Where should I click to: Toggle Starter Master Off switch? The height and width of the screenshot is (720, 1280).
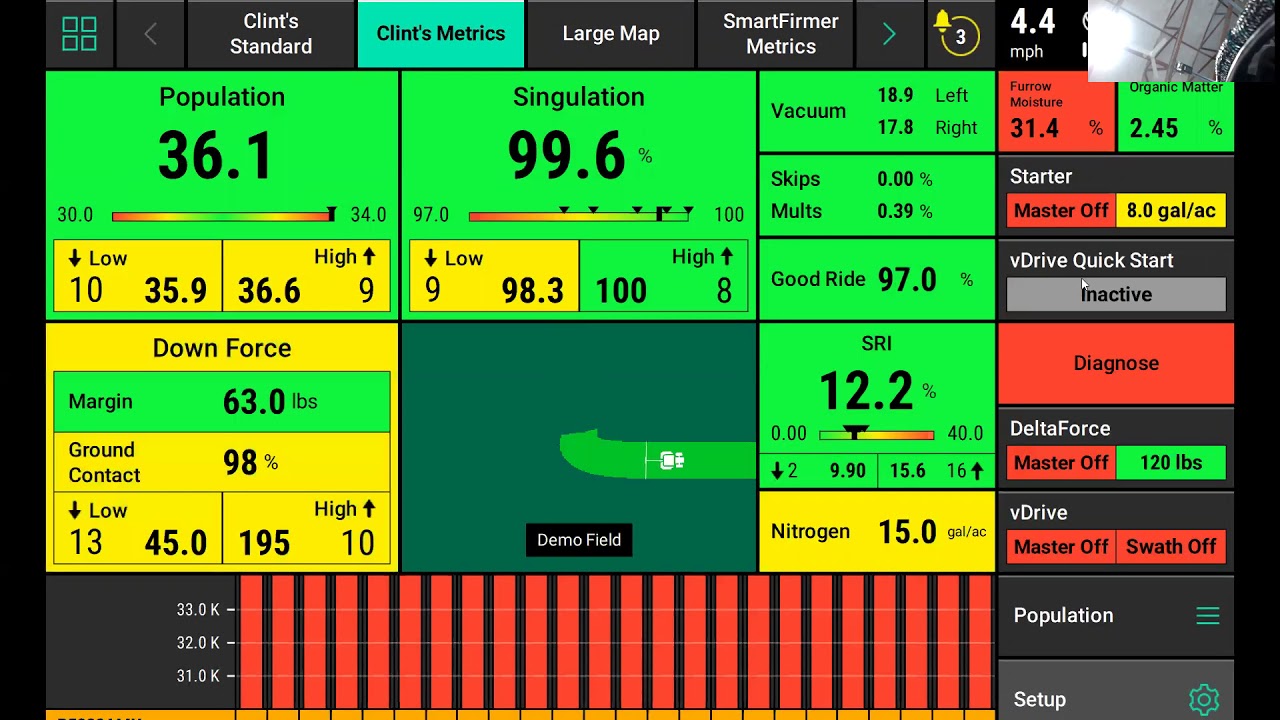pyautogui.click(x=1061, y=211)
